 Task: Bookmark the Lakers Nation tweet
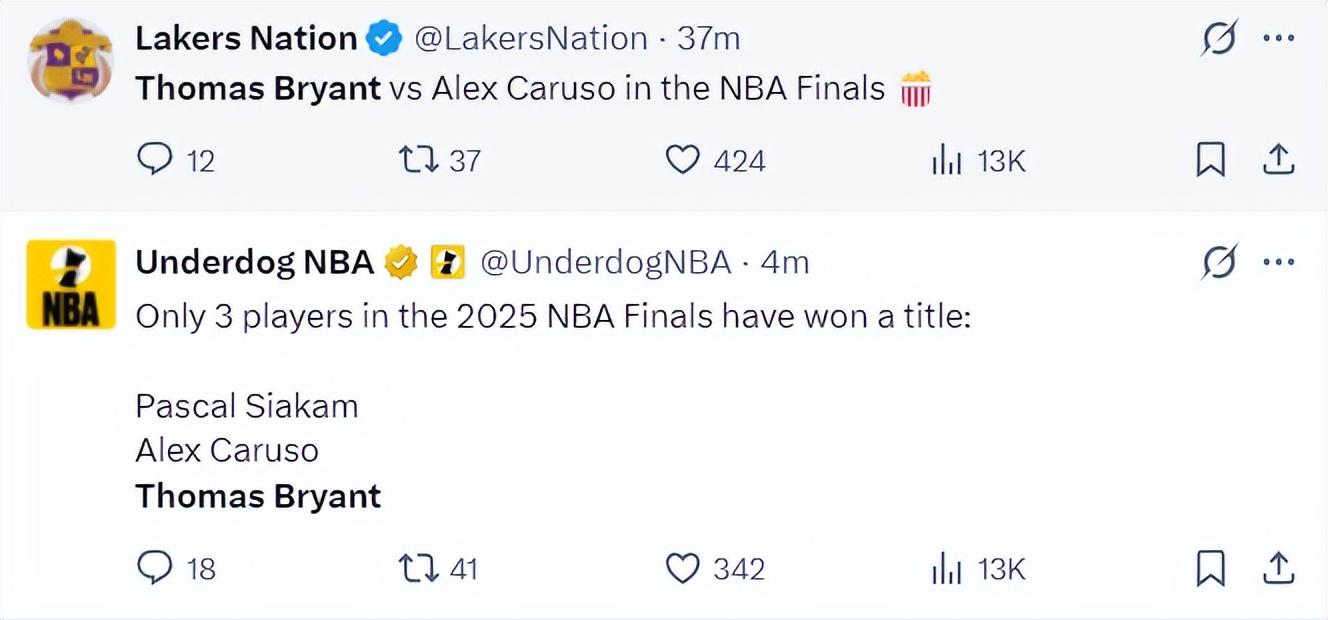pos(1210,160)
